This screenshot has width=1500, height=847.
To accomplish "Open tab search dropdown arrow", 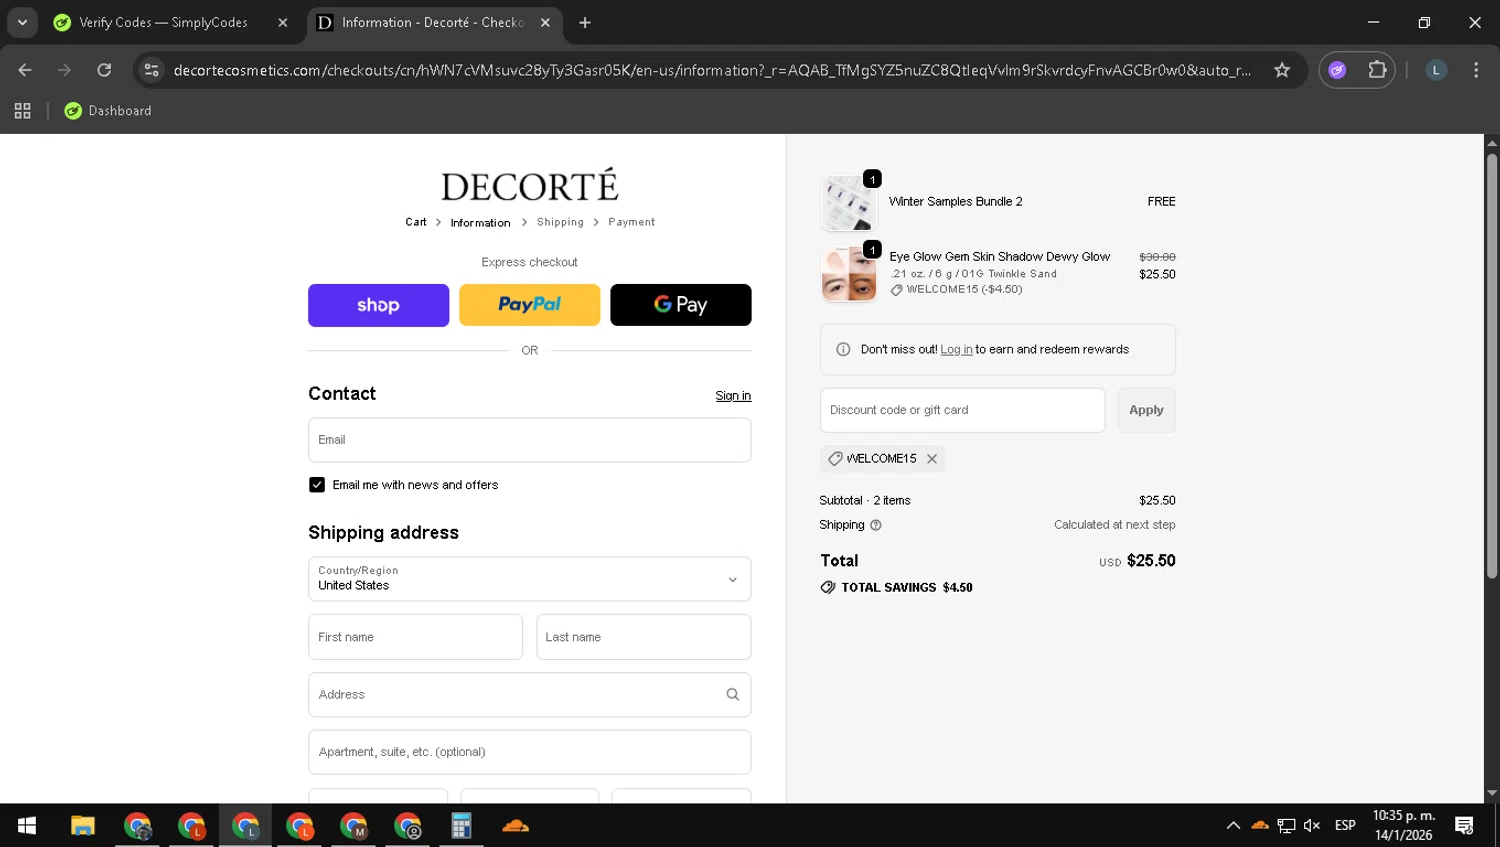I will (22, 22).
